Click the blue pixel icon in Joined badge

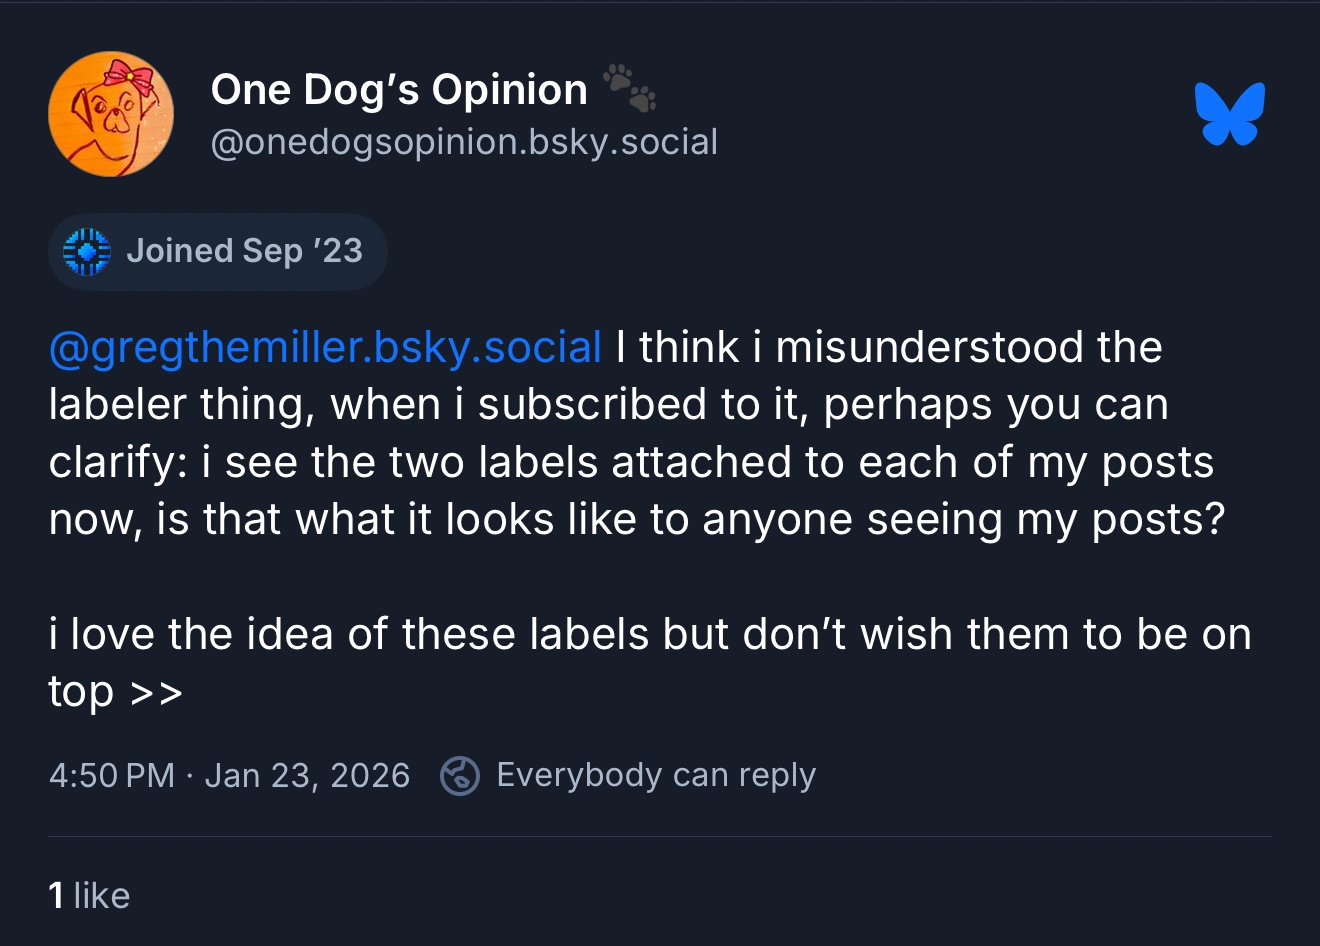pyautogui.click(x=86, y=252)
